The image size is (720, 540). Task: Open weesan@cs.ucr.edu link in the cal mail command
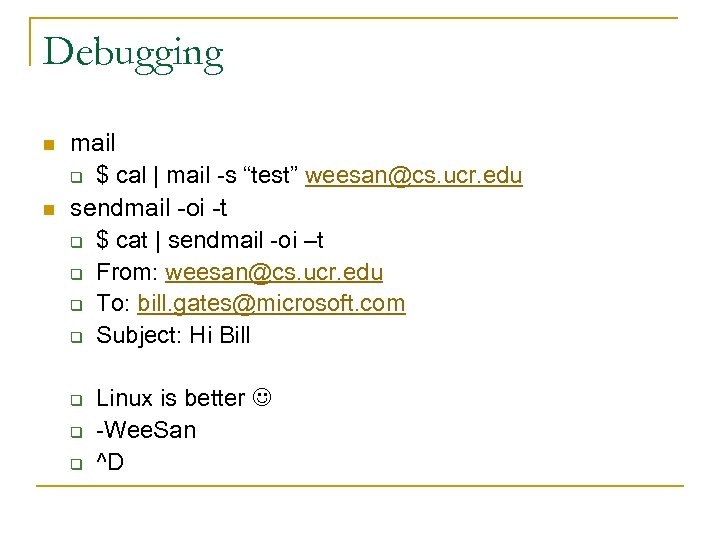[x=413, y=177]
